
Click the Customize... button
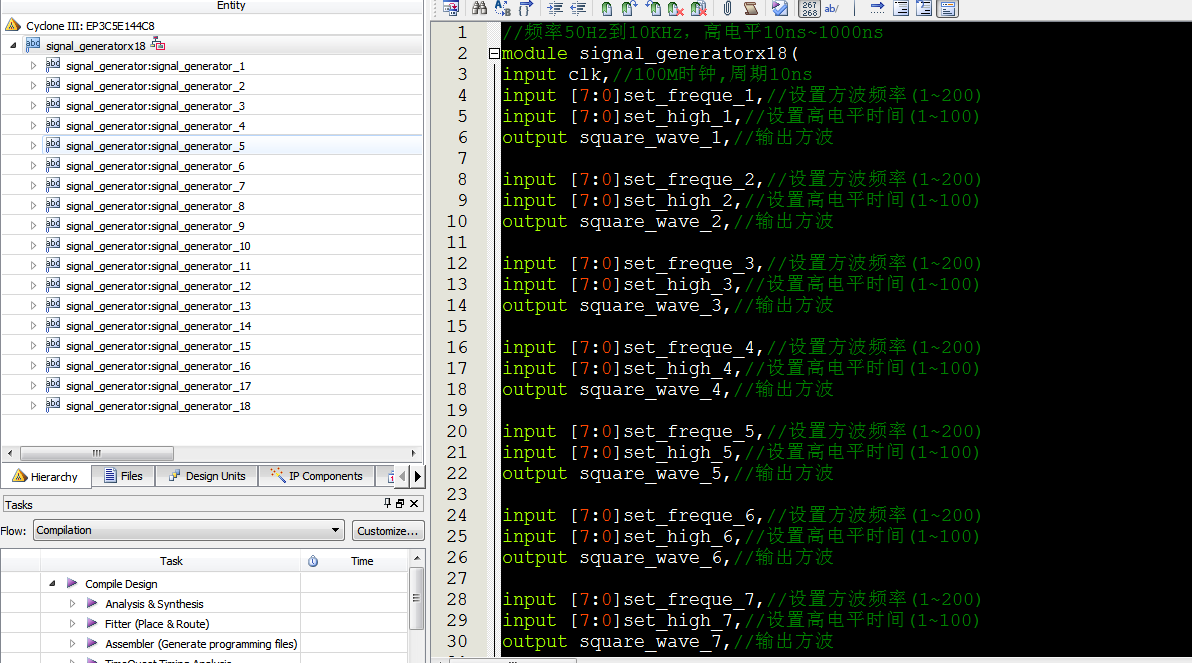coord(388,531)
